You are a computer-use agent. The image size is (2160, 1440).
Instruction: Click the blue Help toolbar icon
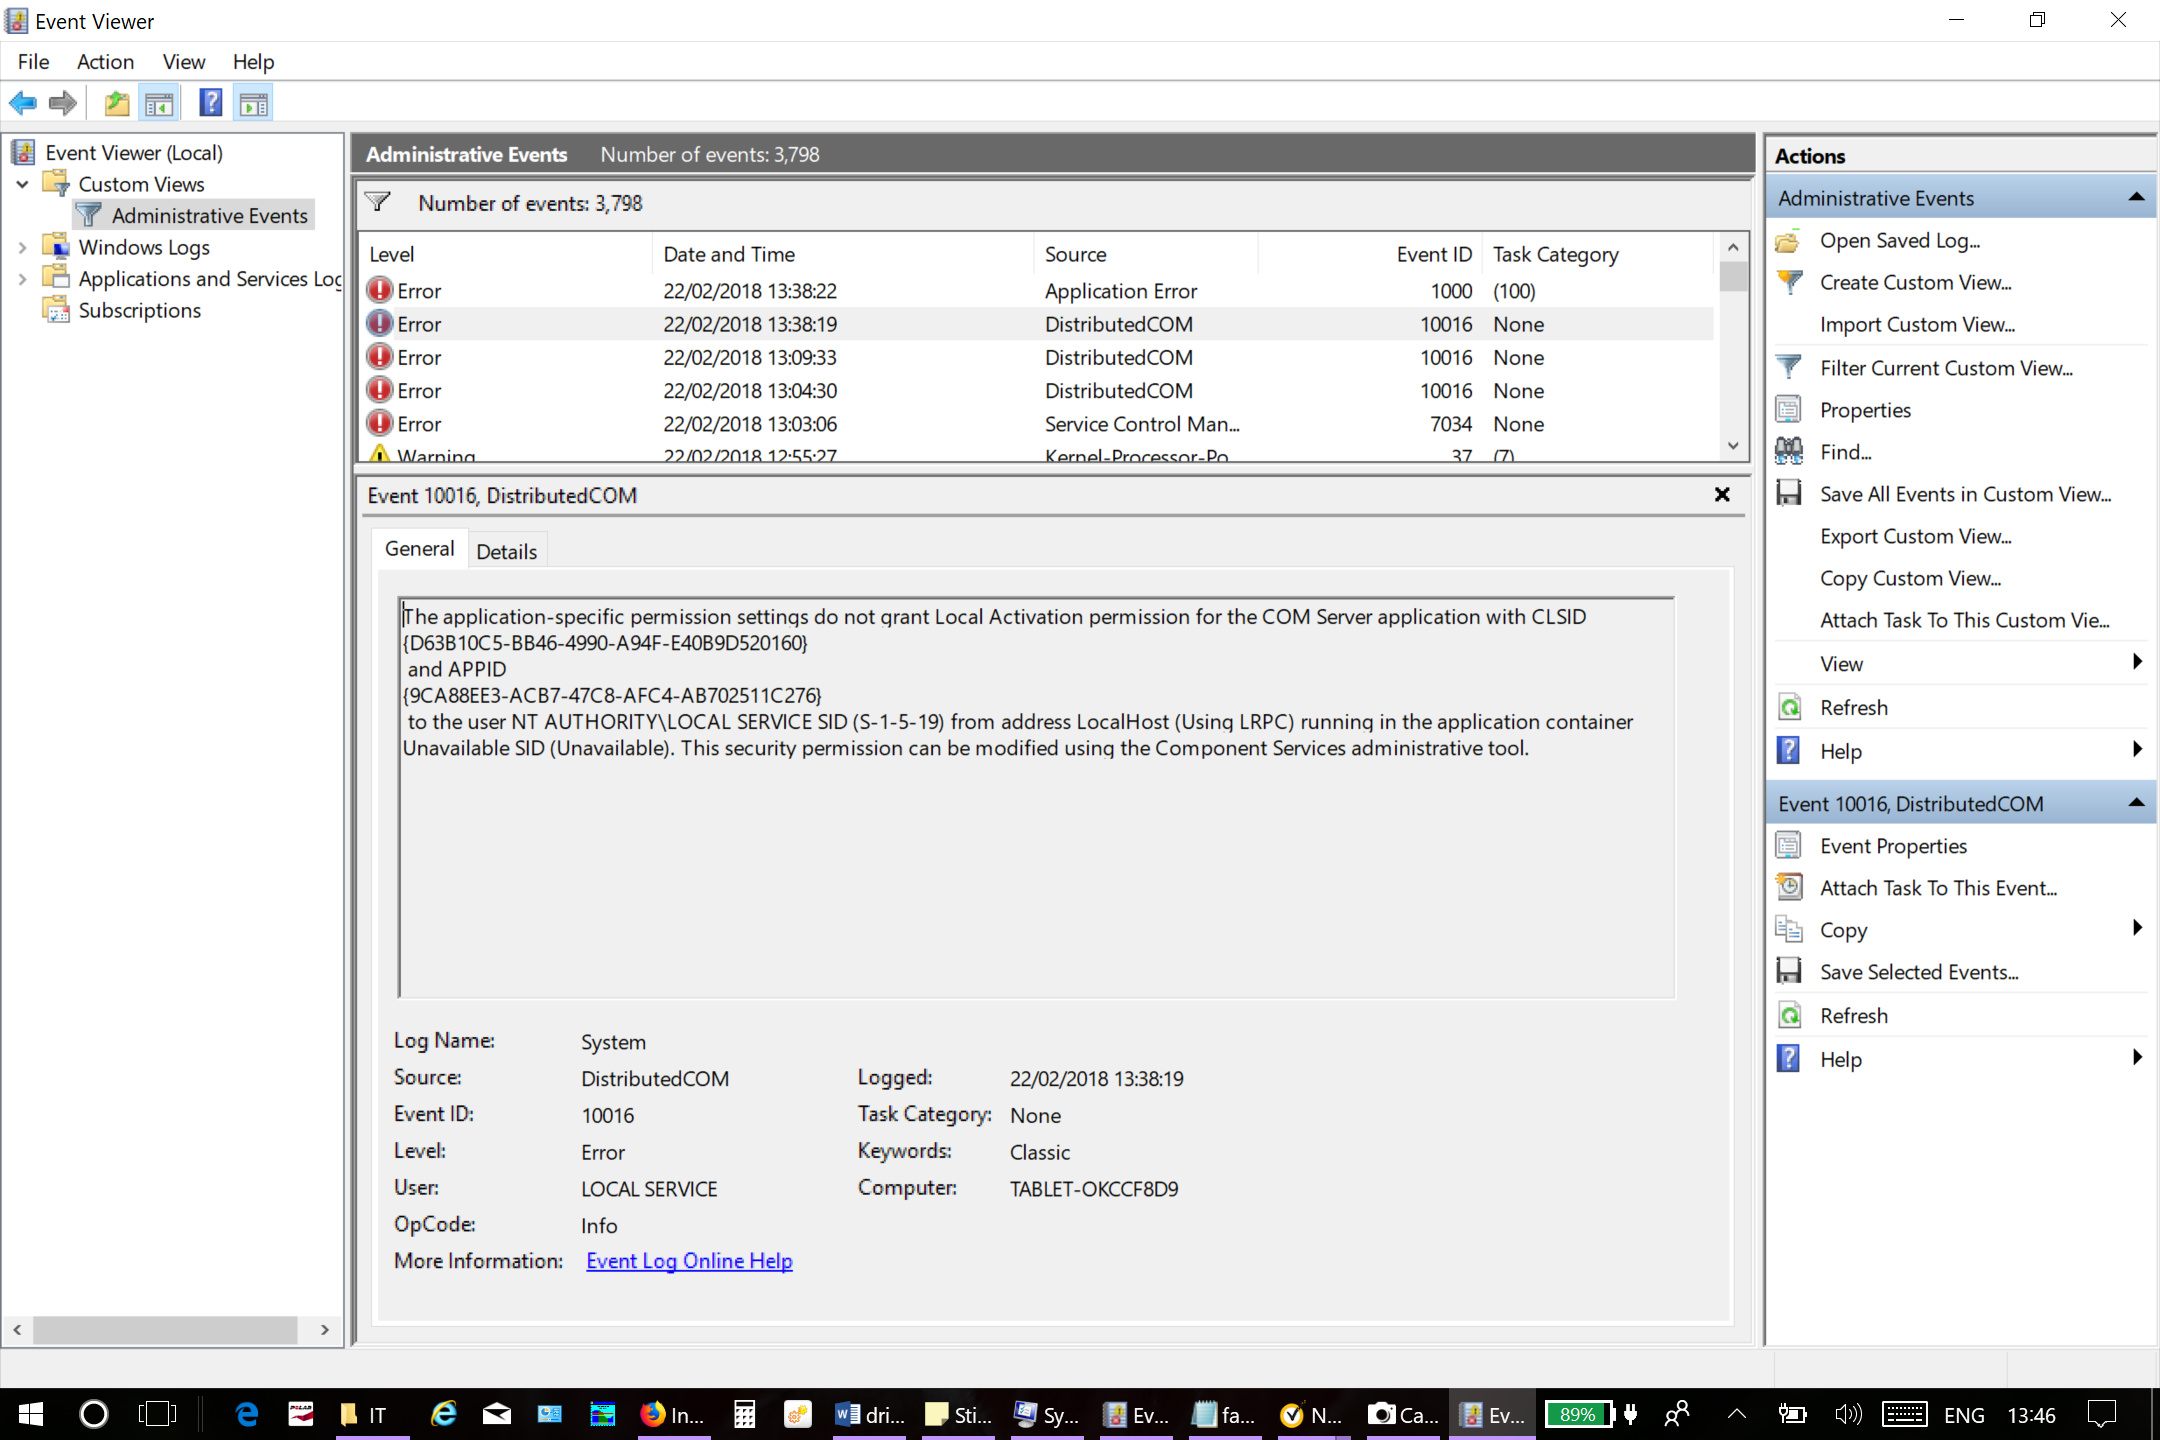coord(210,103)
